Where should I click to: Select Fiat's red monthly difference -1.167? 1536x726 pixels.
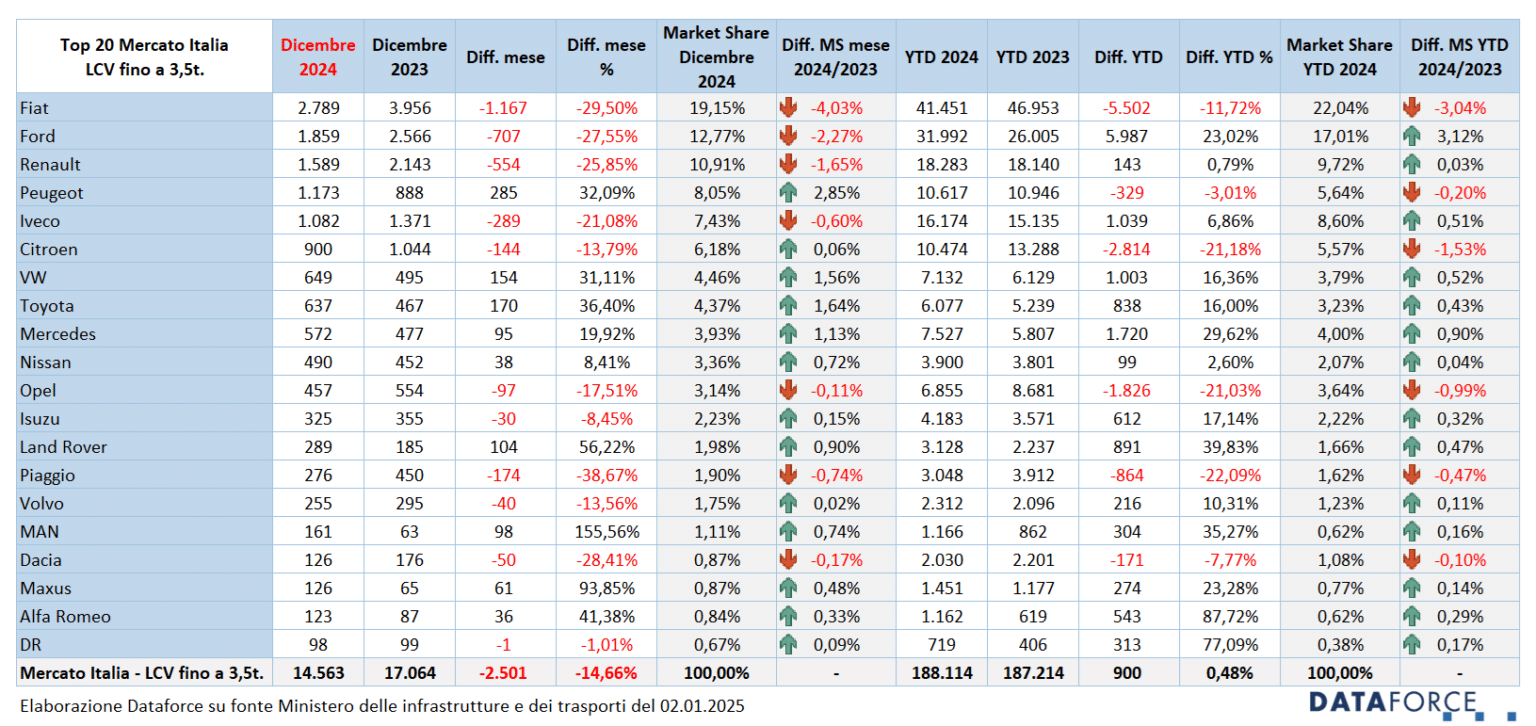505,108
